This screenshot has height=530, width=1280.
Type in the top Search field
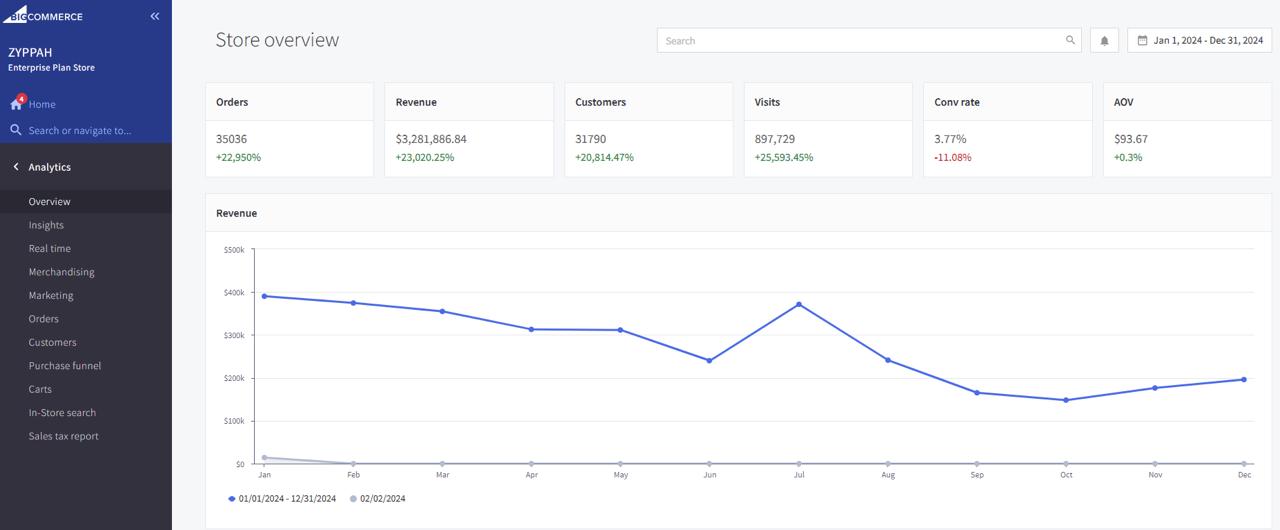click(868, 40)
